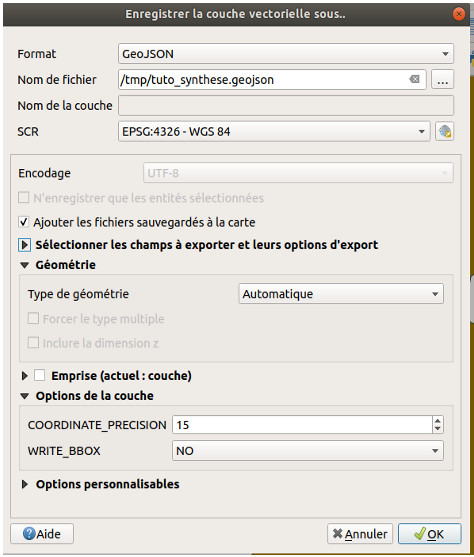This screenshot has height=557, width=474.
Task: Clear the file name with eraser icon
Action: 414,79
